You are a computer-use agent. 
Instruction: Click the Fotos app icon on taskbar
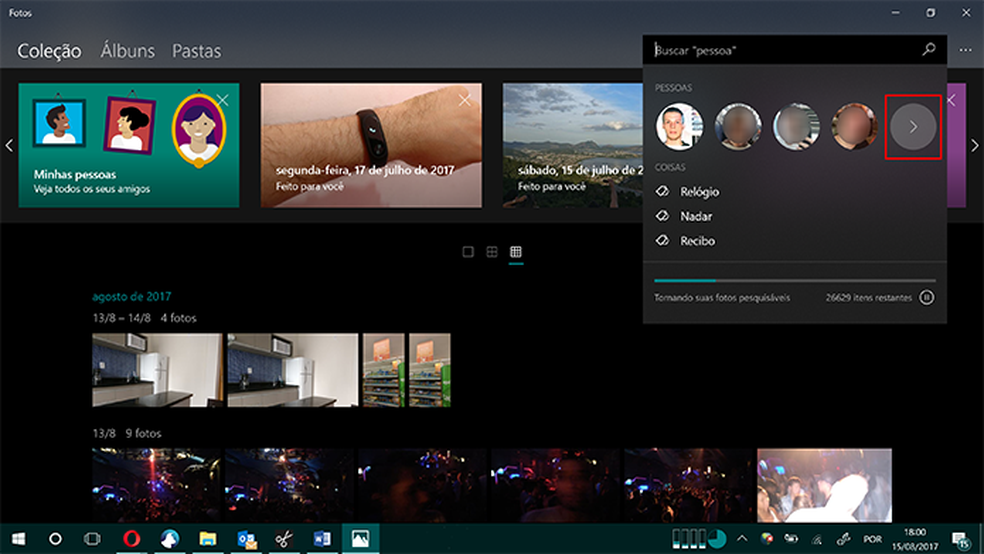[360, 539]
